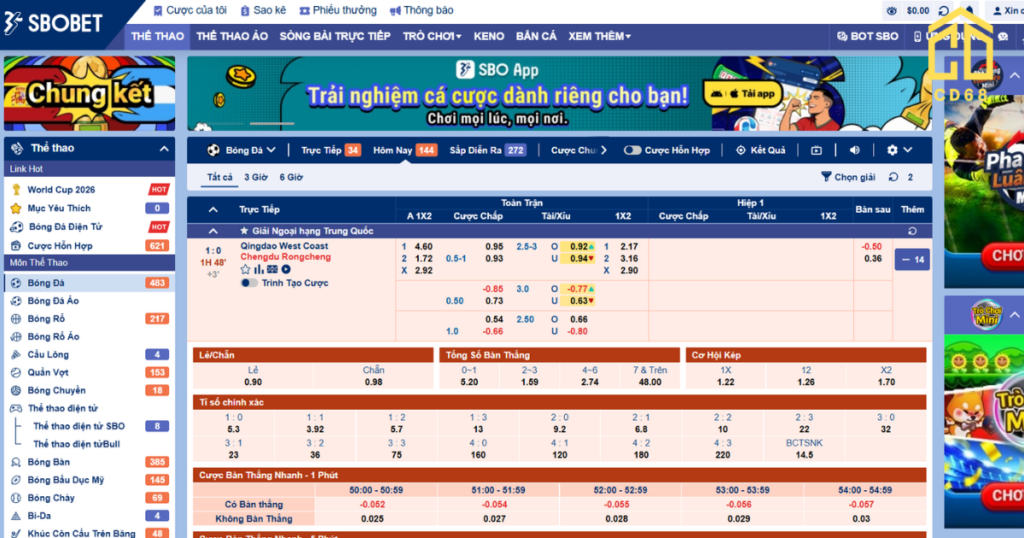This screenshot has width=1024, height=538.
Task: Open Mục Yêu Thích favorites
Action: (59, 208)
